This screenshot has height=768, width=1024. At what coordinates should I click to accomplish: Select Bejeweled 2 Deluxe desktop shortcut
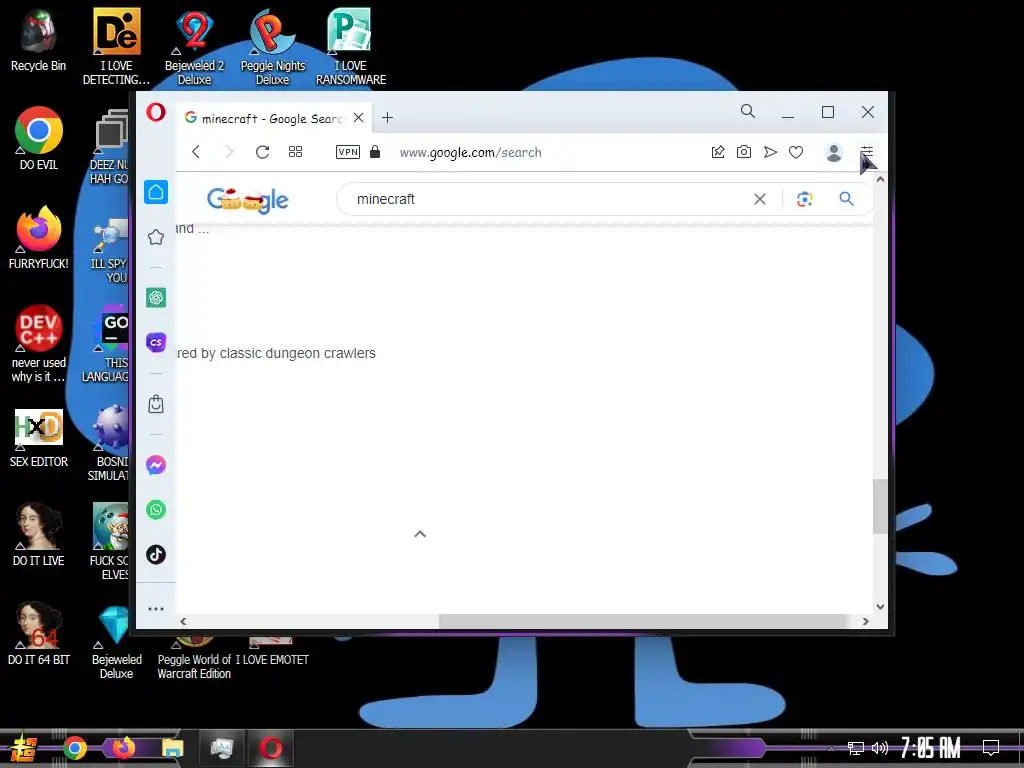click(x=195, y=46)
